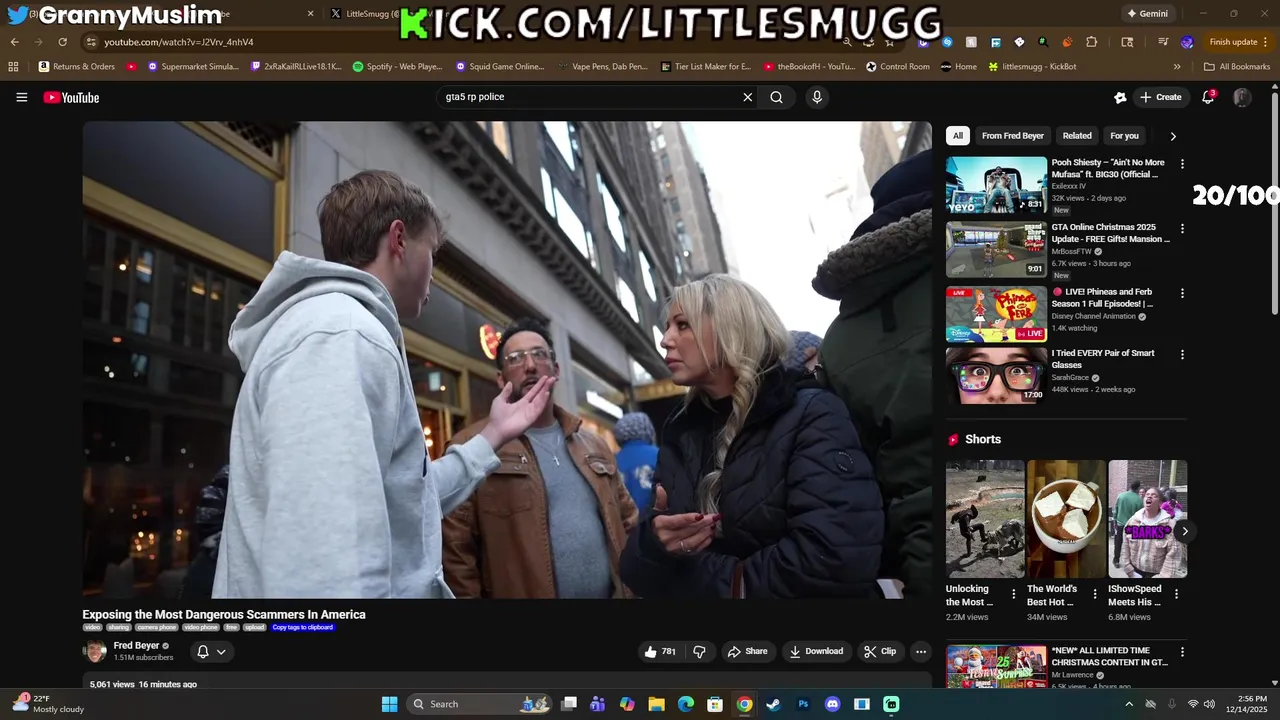This screenshot has width=1280, height=720.
Task: Show next chips with the right arrow
Action: (1173, 136)
